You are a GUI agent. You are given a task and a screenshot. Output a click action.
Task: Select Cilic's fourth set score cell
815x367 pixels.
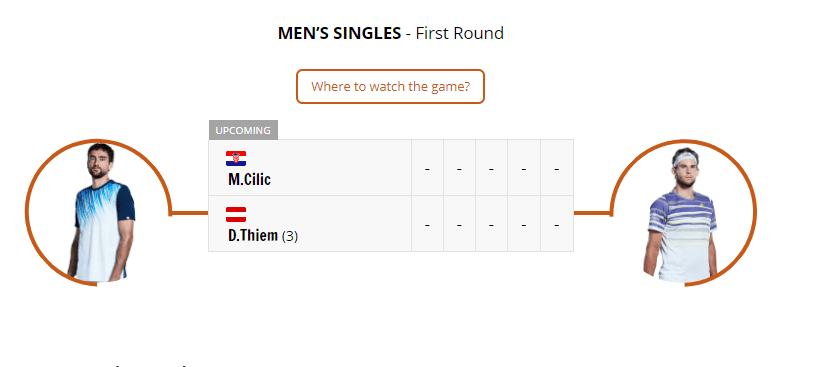point(524,168)
